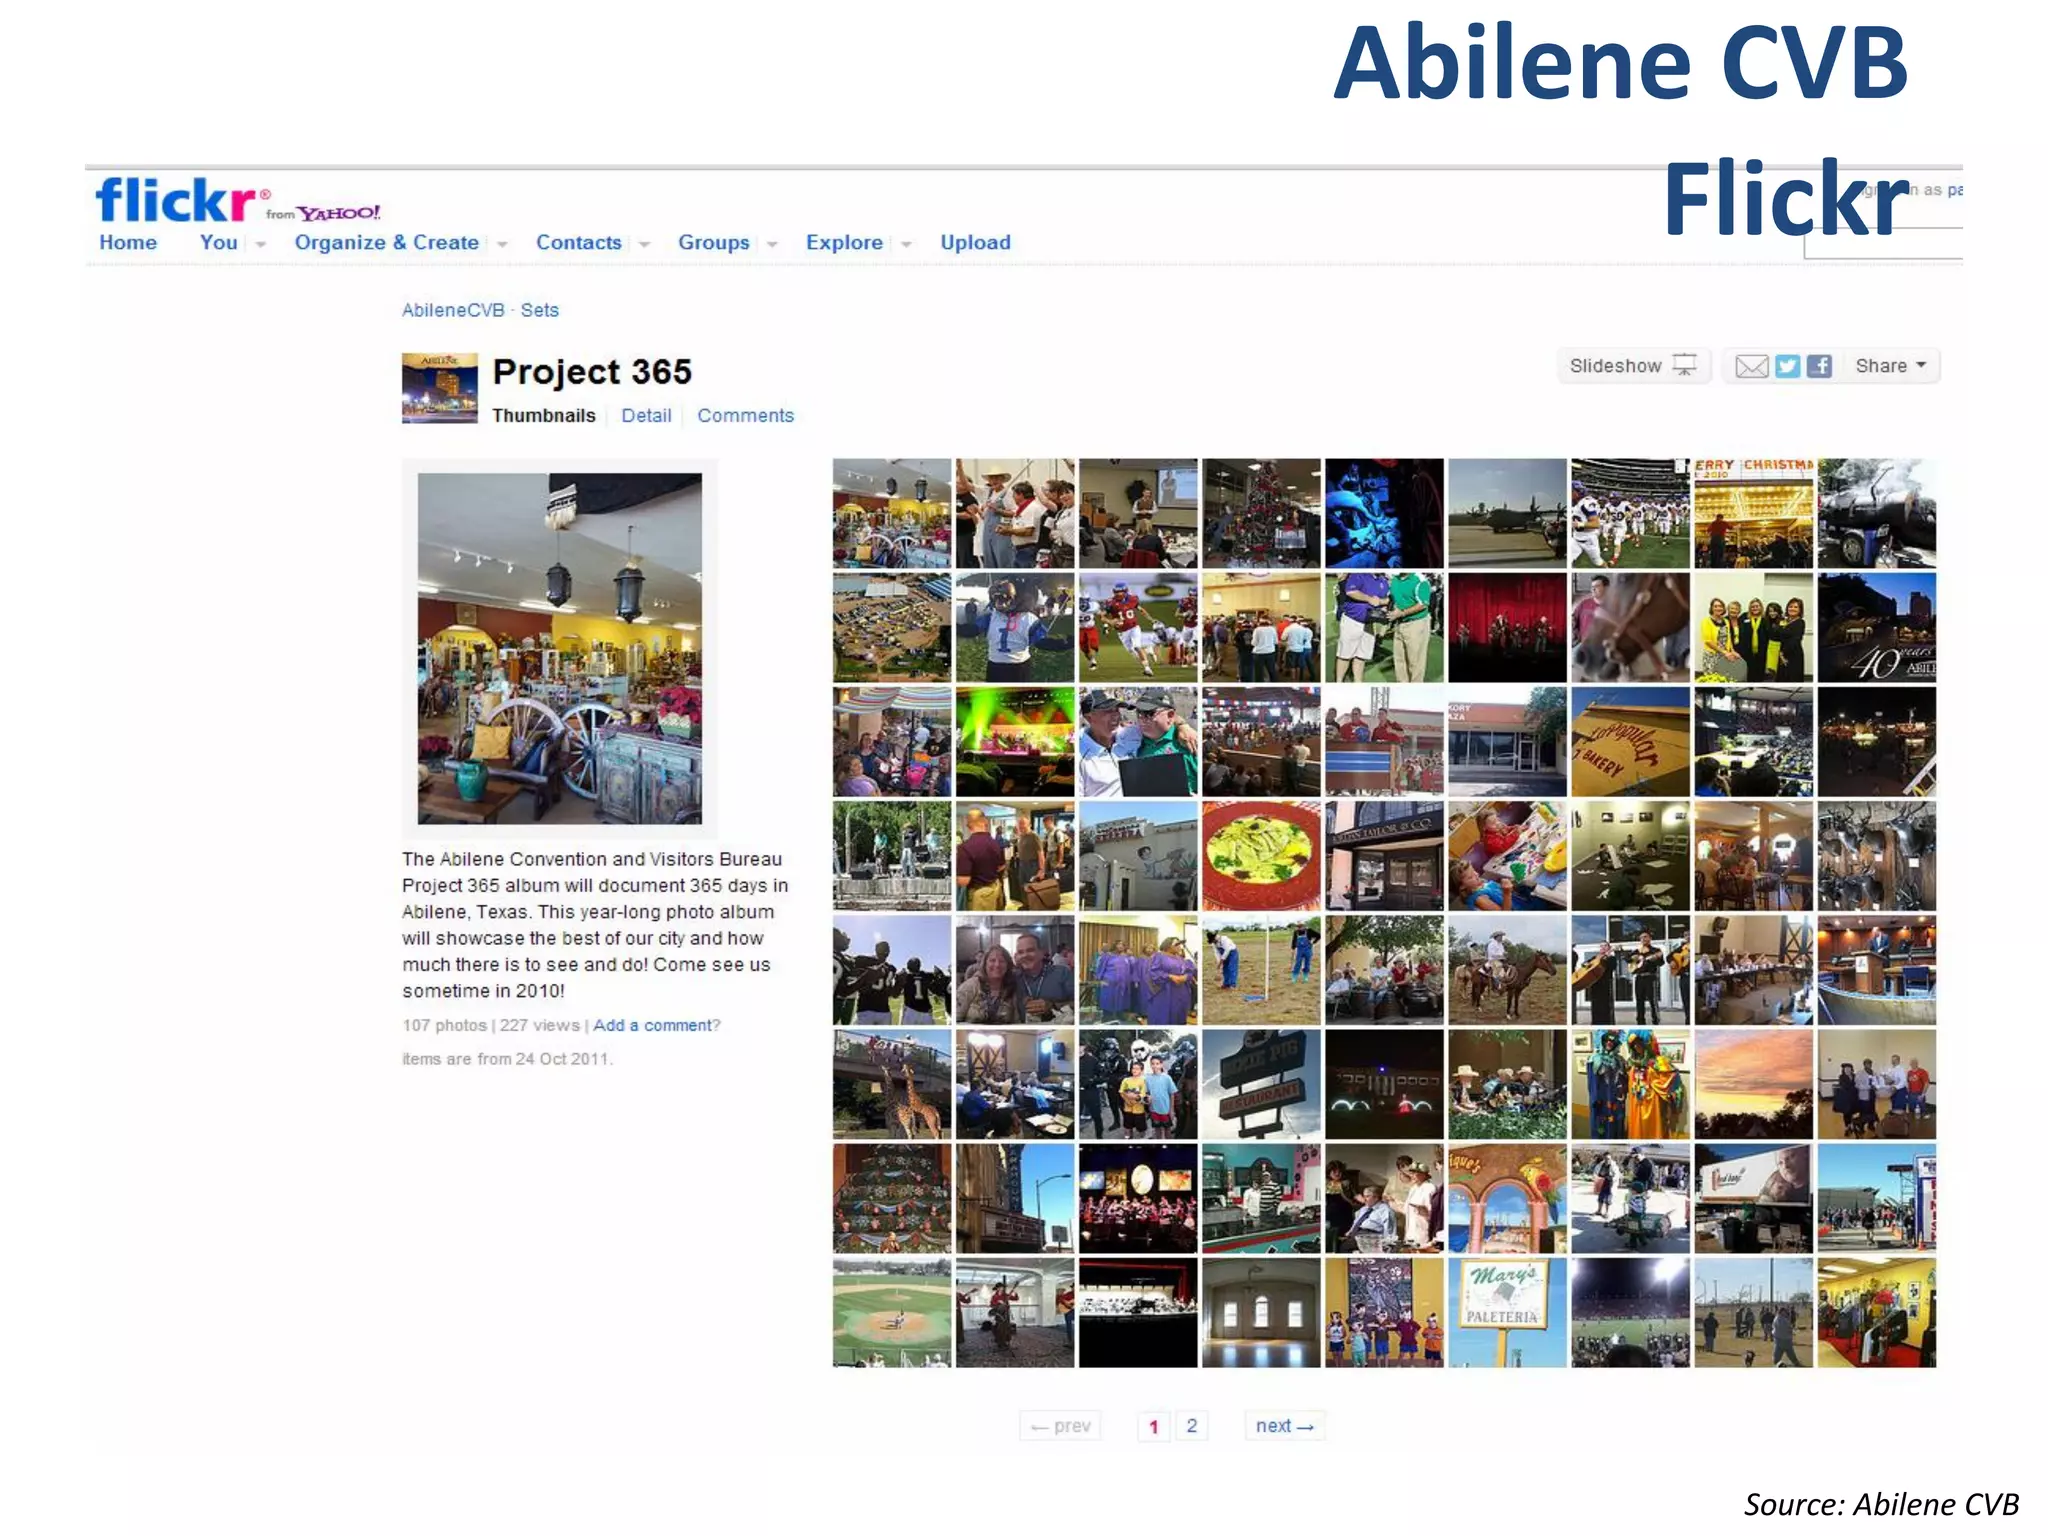2048x1536 pixels.
Task: Open Contacts menu item
Action: coord(578,242)
